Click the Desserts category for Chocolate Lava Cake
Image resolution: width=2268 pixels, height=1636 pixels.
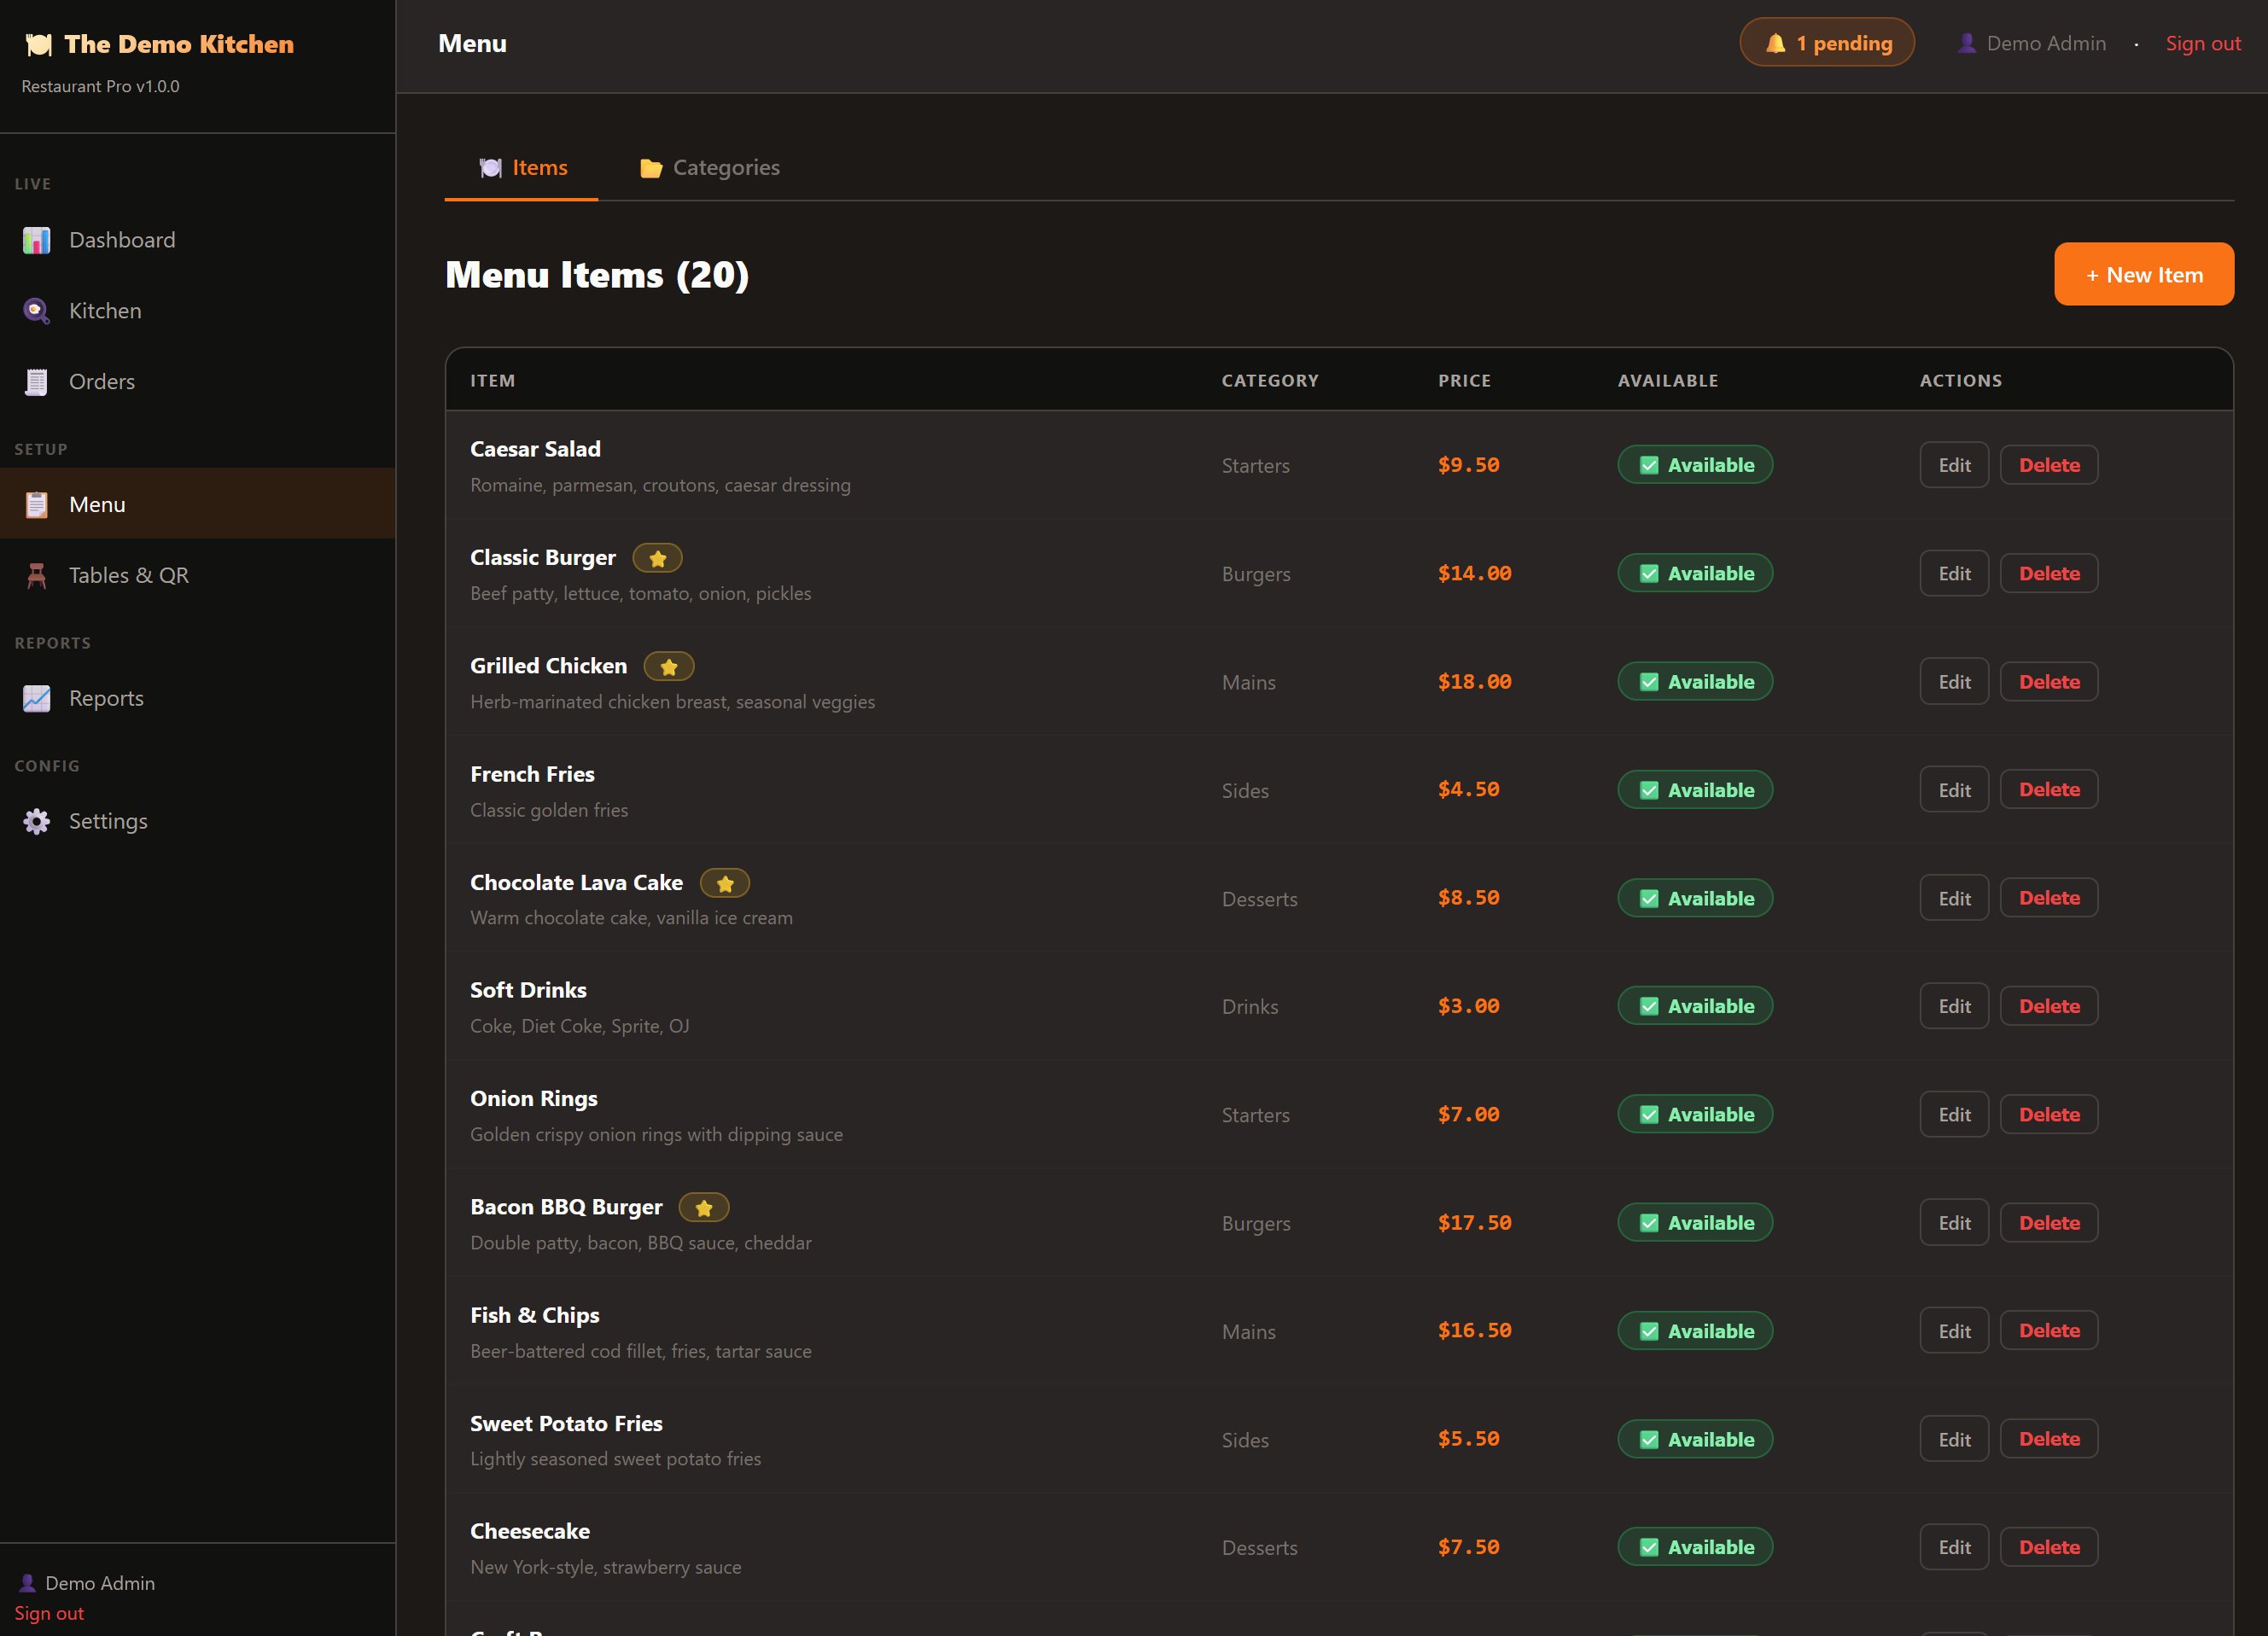(x=1259, y=900)
